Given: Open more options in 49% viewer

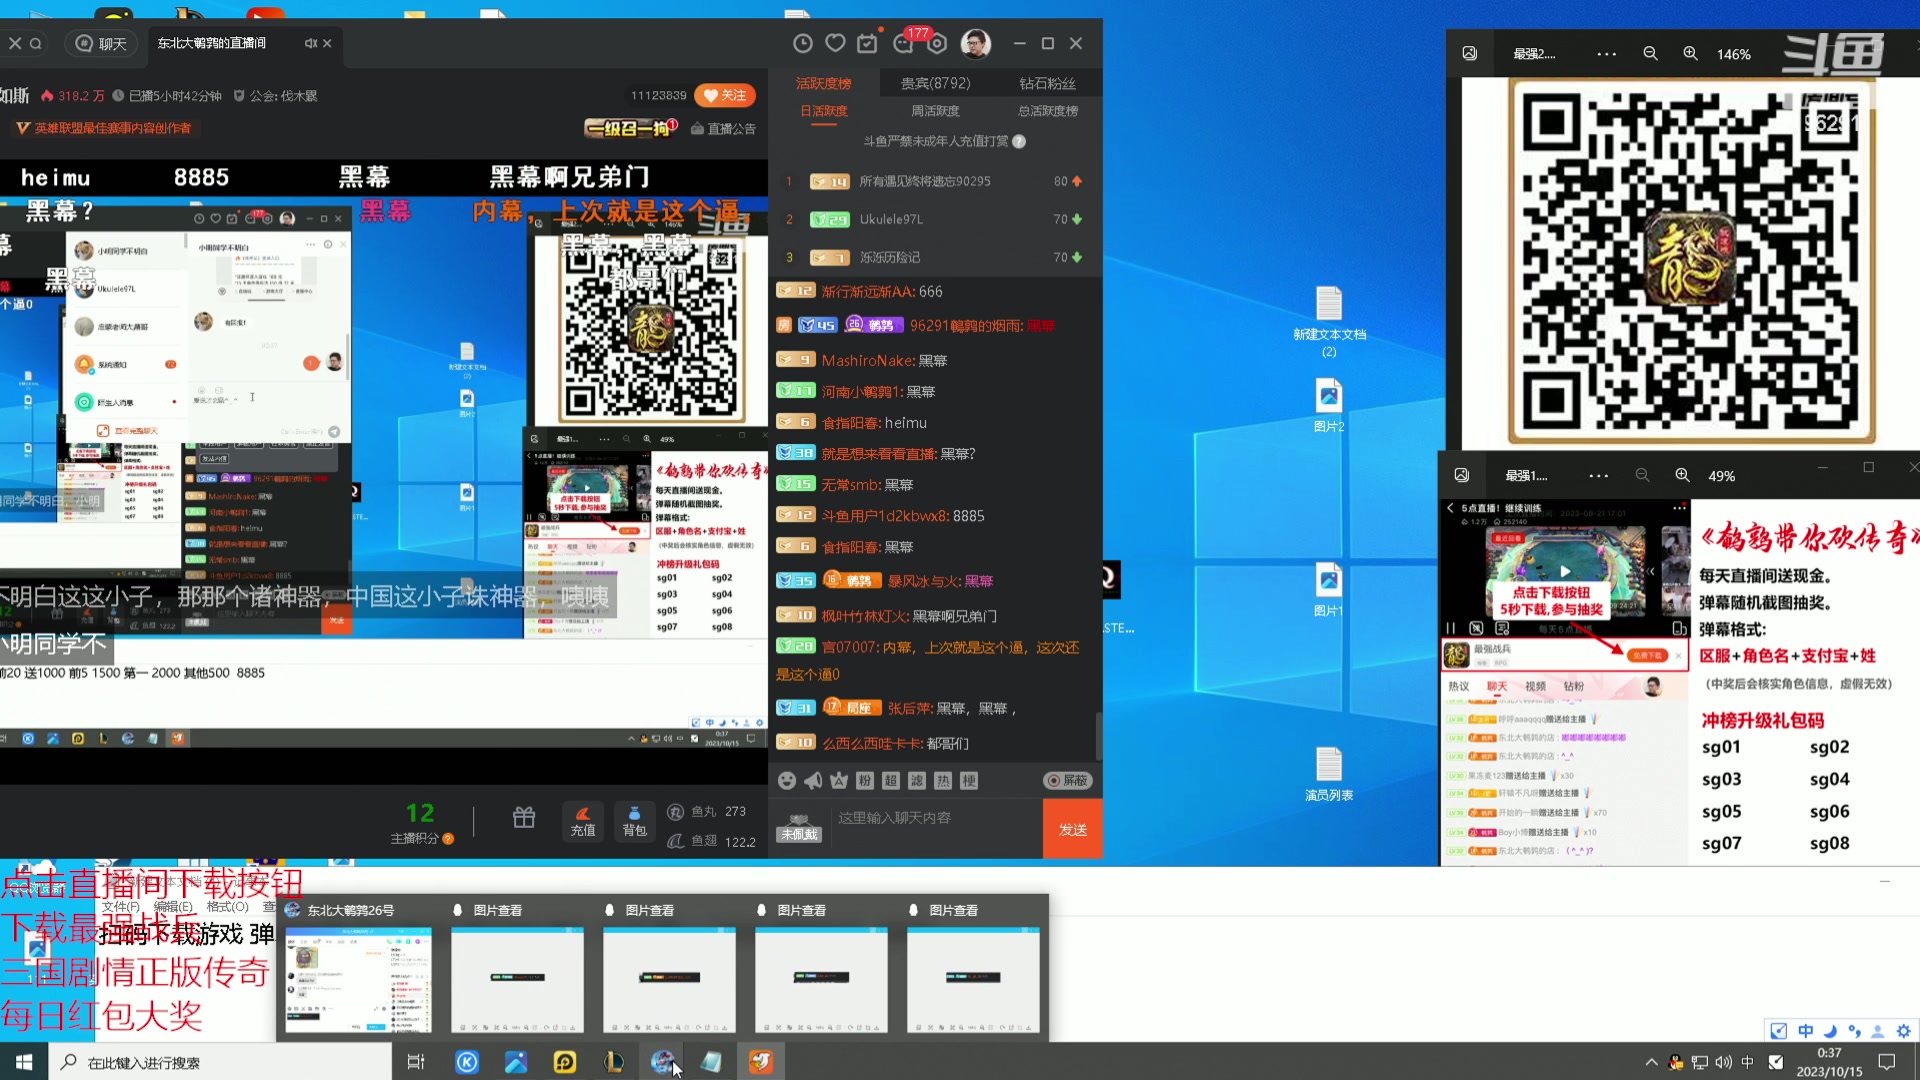Looking at the screenshot, I should [x=1598, y=476].
